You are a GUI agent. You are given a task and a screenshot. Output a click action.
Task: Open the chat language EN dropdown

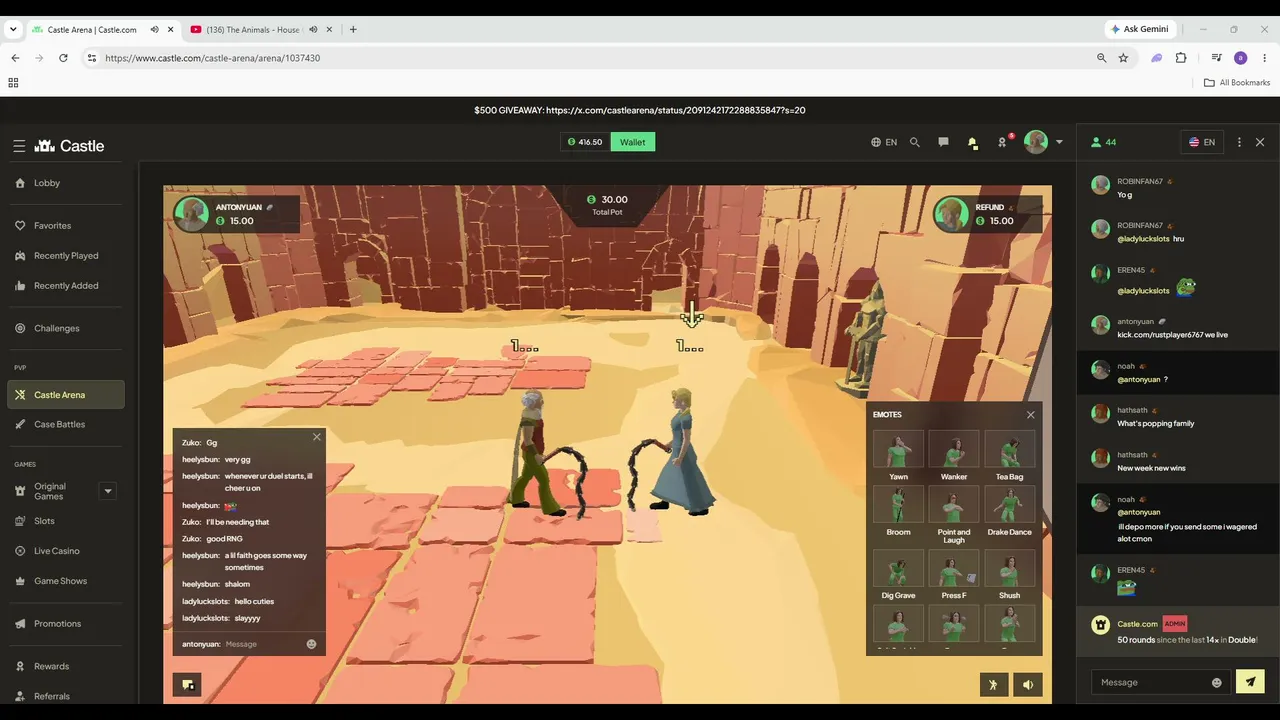[1201, 142]
